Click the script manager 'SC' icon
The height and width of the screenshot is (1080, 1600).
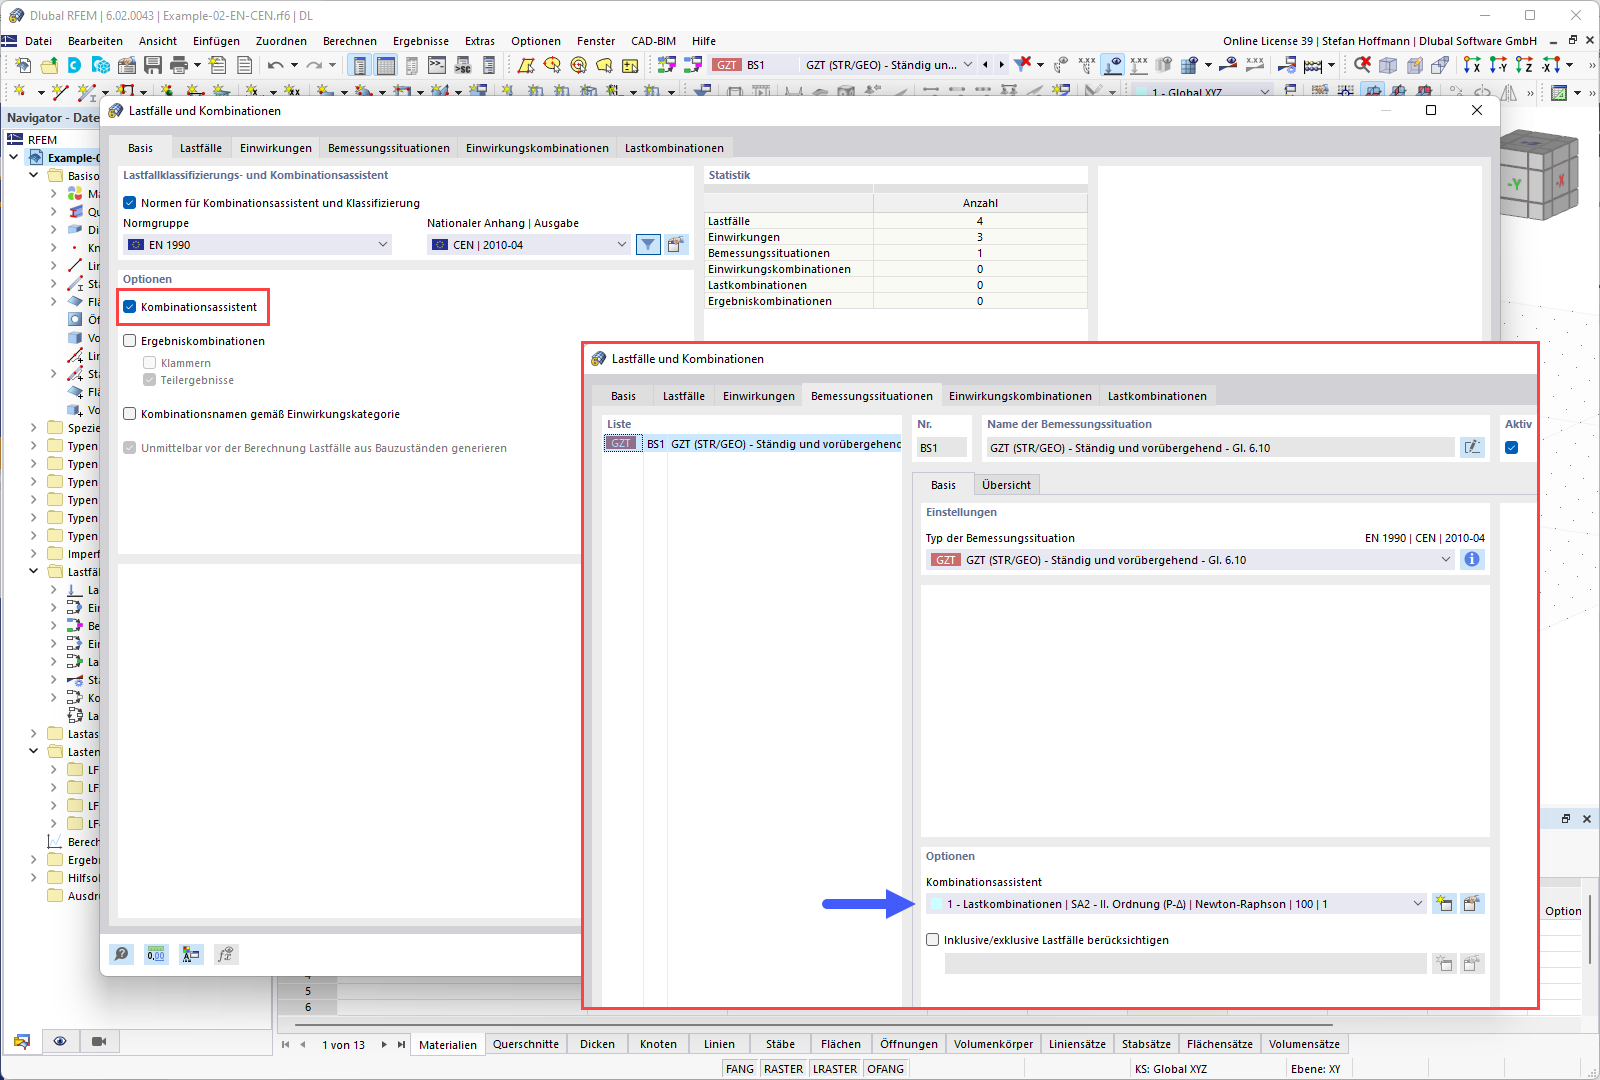pyautogui.click(x=463, y=65)
